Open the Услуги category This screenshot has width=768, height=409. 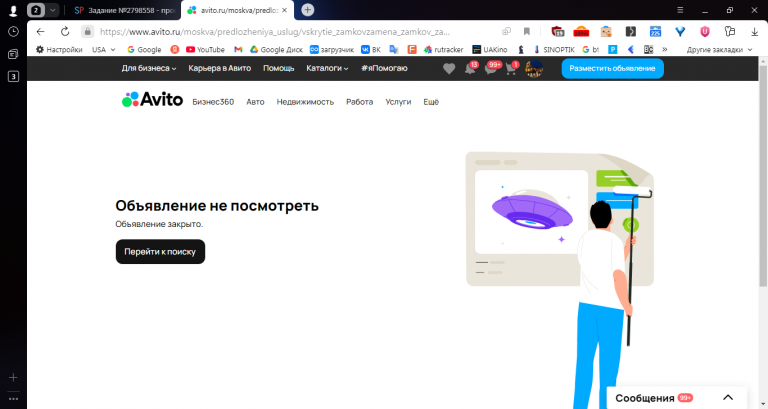[x=398, y=102]
